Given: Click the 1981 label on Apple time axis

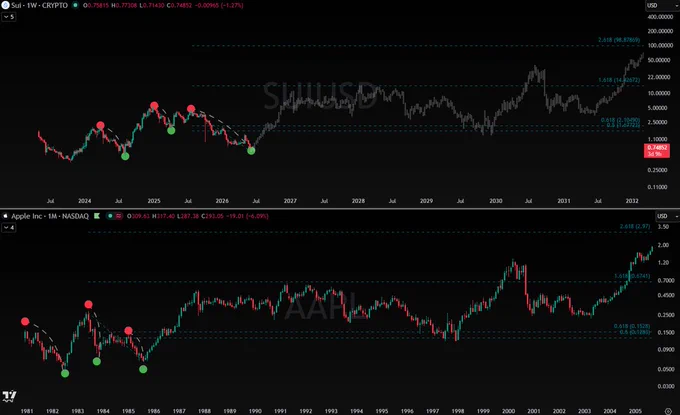Looking at the screenshot, I should [x=27, y=411].
